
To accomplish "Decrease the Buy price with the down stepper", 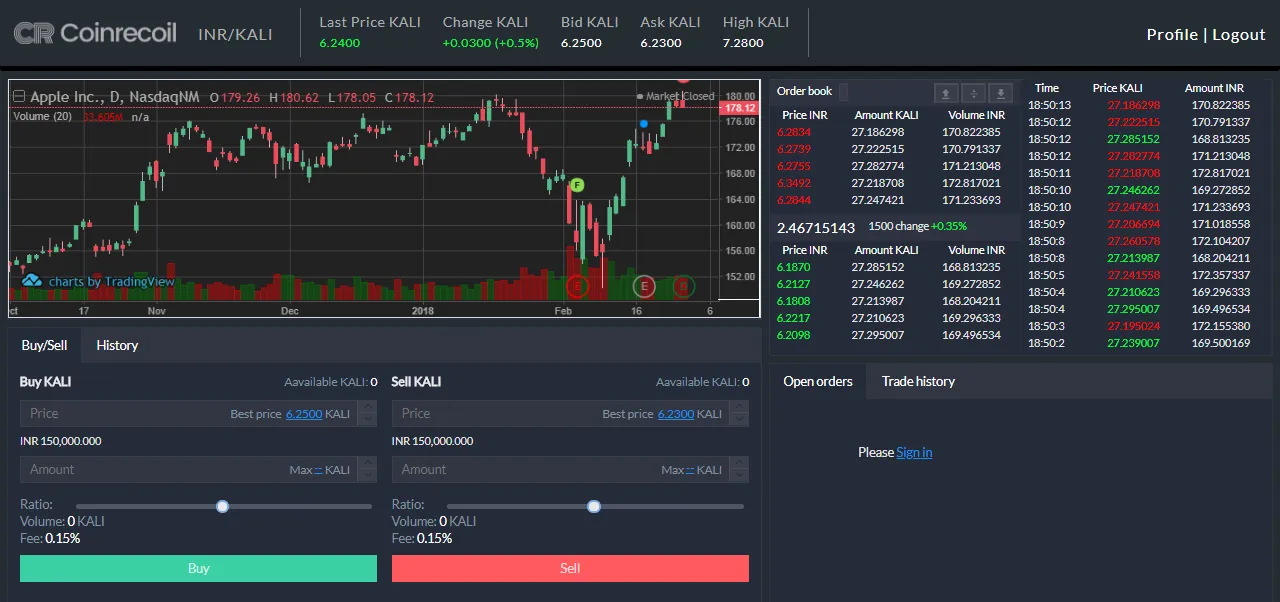I will pos(367,420).
